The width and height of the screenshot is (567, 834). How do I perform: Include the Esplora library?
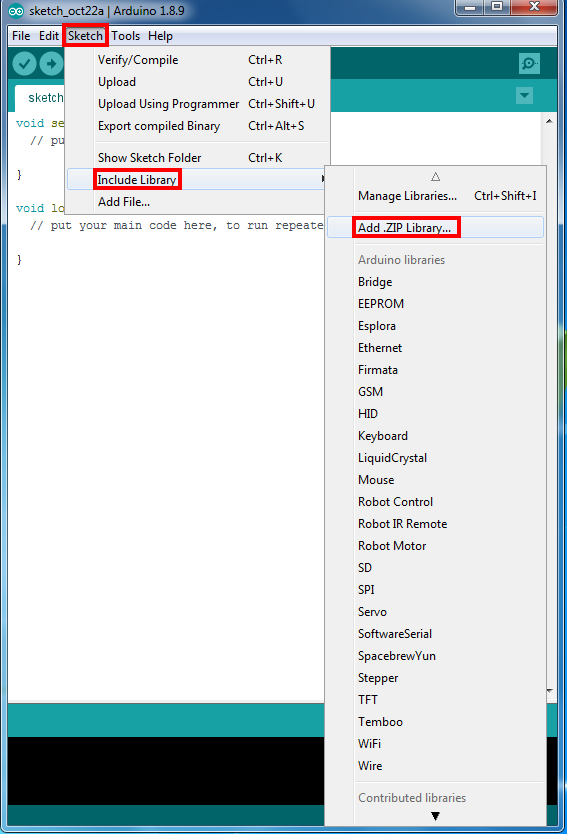(x=435, y=326)
